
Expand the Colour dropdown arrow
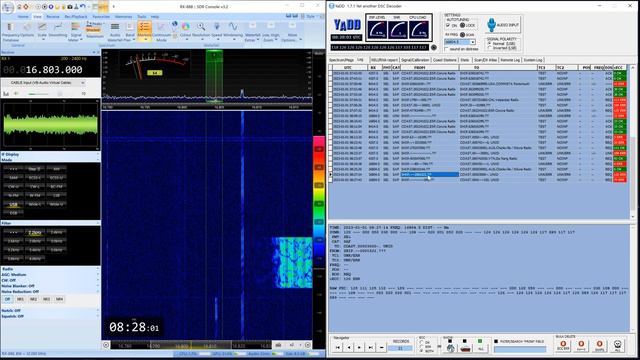(187, 40)
